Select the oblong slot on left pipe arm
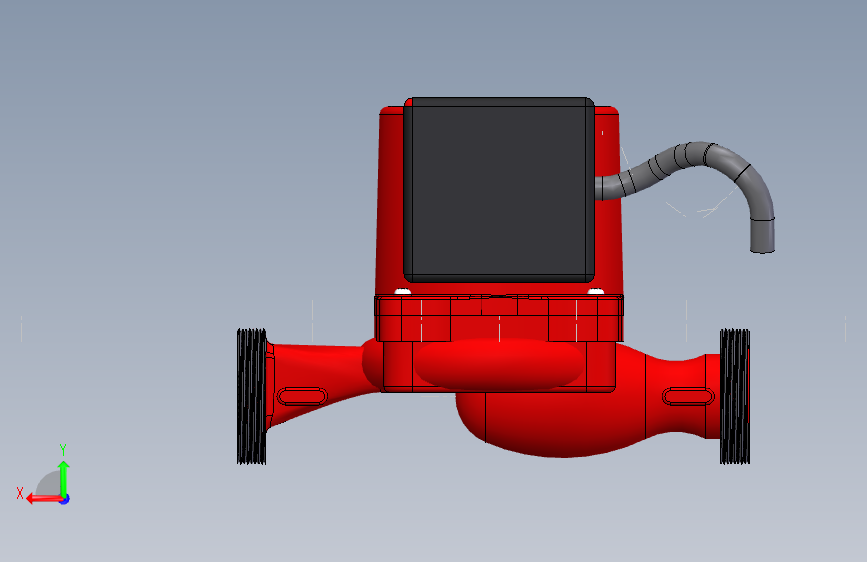Viewport: 867px width, 562px height. coord(302,396)
